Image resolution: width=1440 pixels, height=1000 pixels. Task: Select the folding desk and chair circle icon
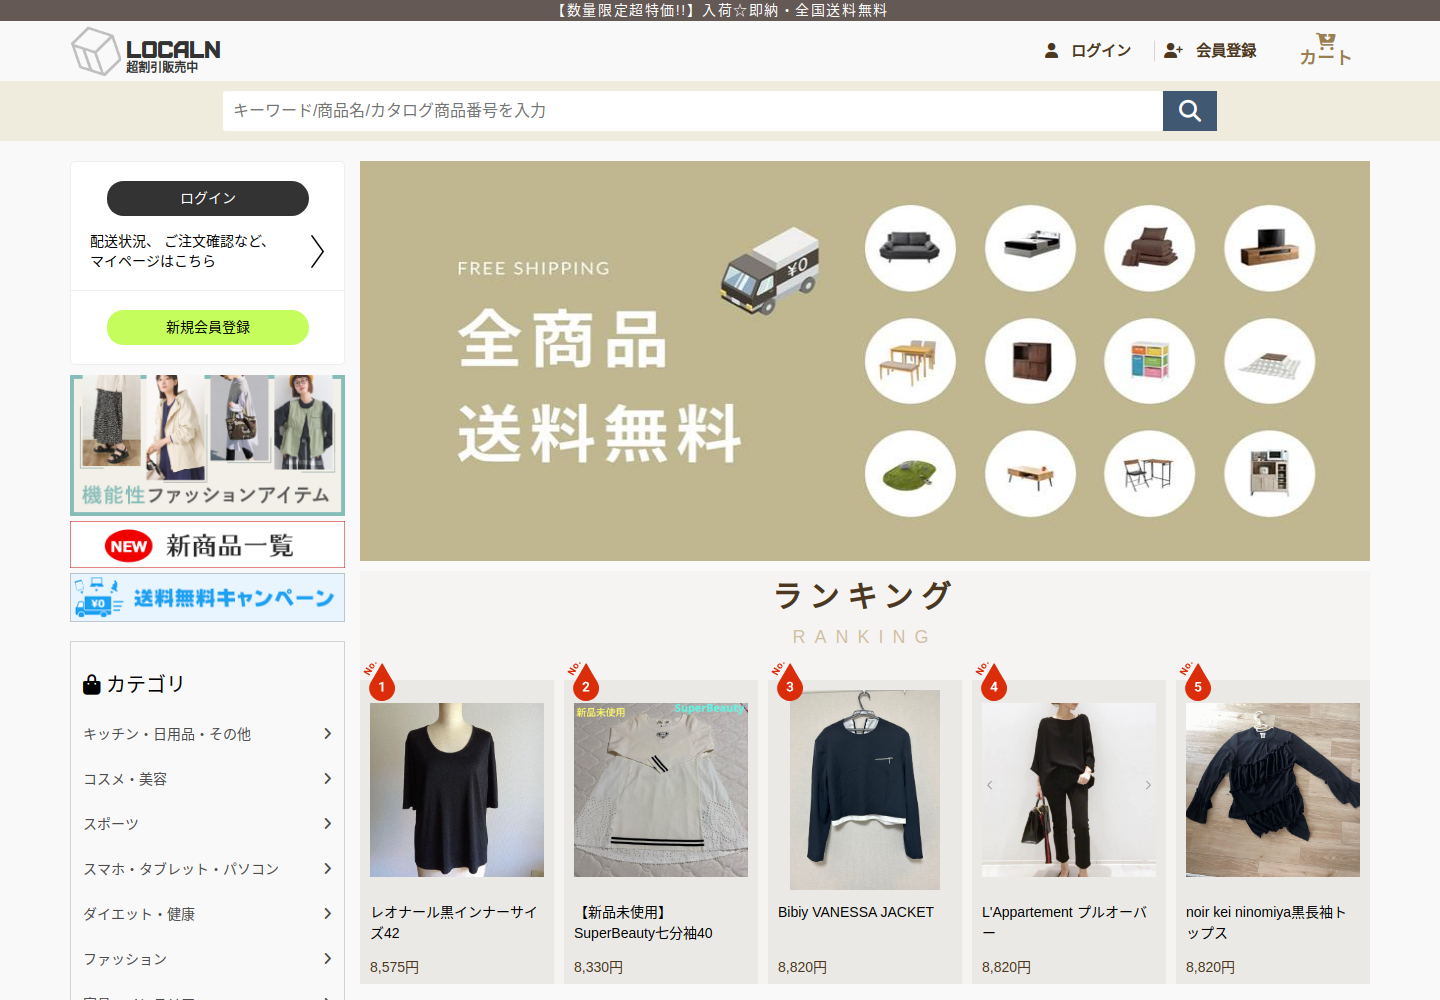click(1149, 474)
